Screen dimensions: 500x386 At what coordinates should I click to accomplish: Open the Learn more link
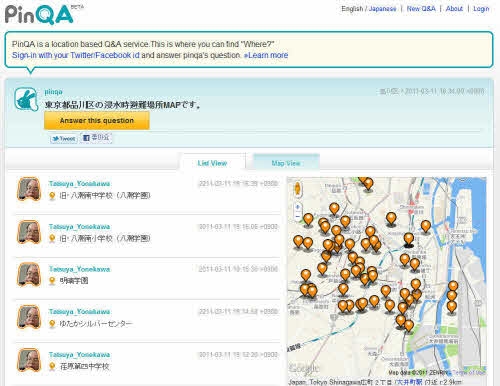(266, 55)
